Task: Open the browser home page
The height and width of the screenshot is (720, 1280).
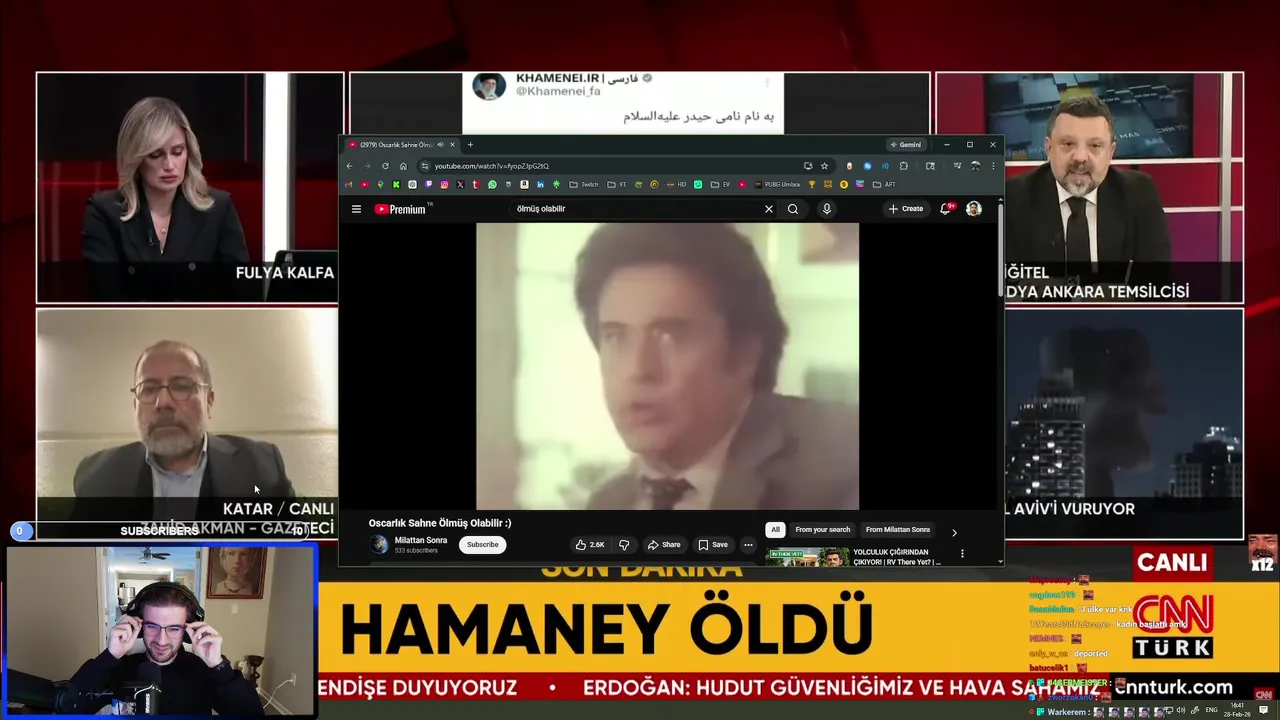Action: coord(403,166)
